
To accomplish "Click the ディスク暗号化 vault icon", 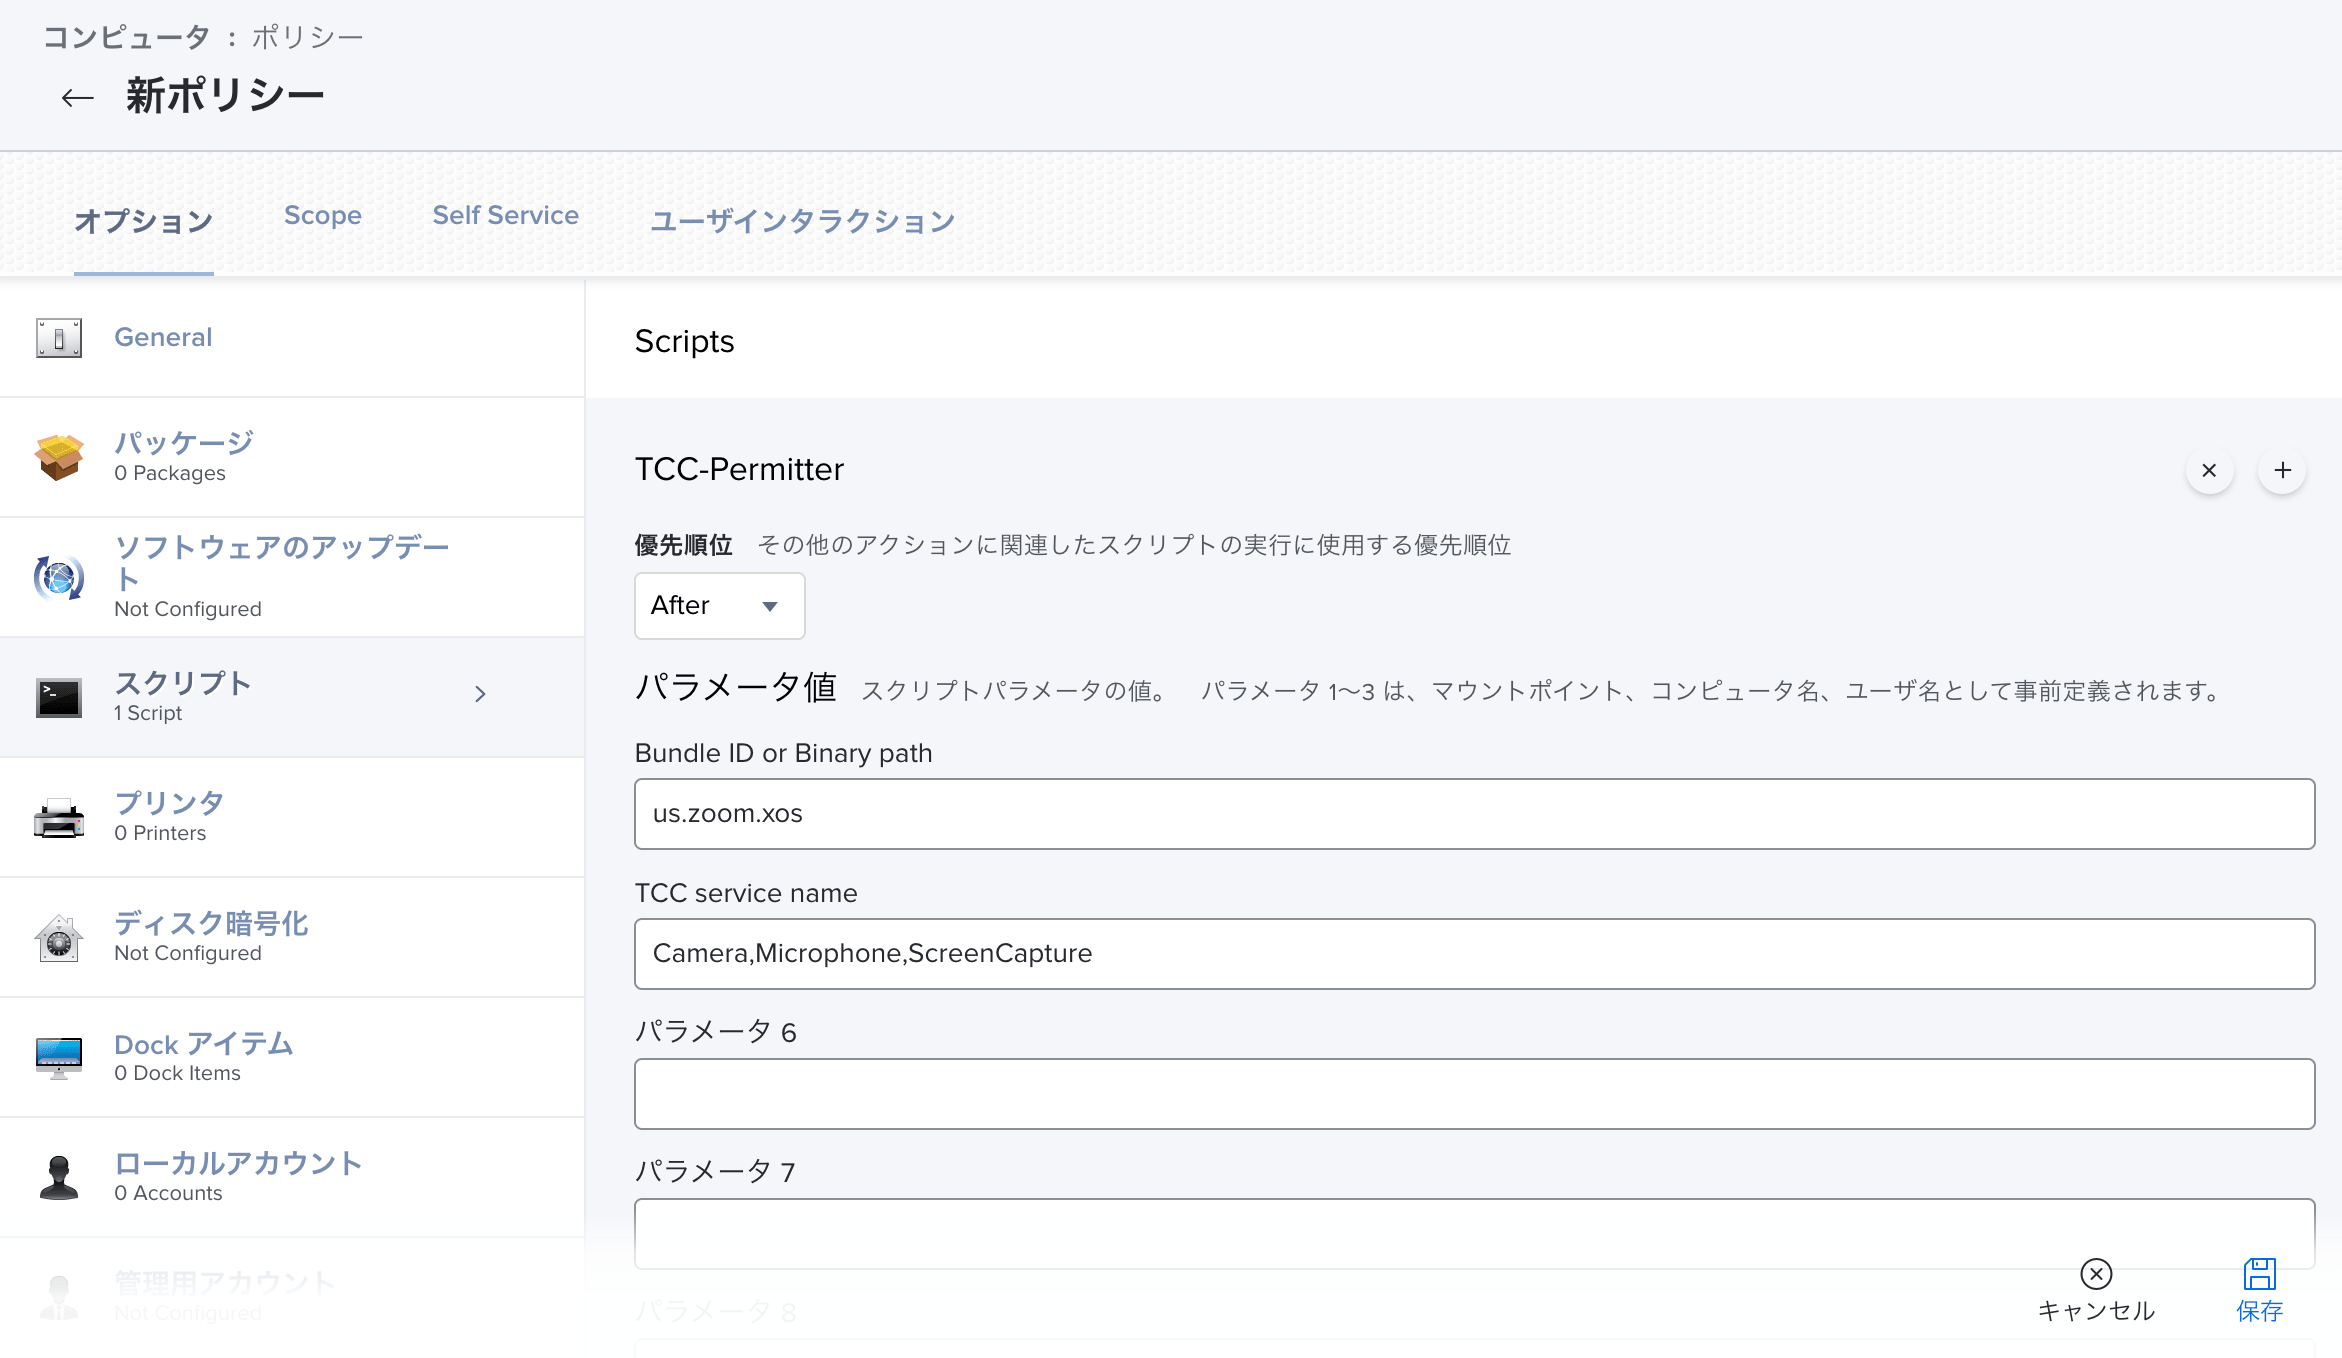I will point(59,937).
